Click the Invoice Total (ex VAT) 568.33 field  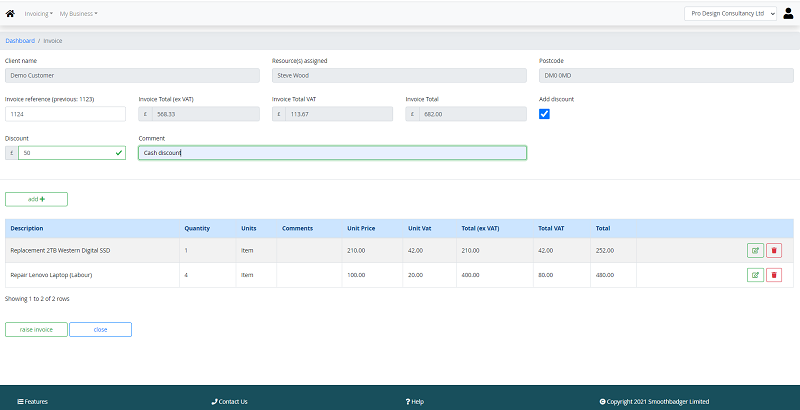(206, 114)
